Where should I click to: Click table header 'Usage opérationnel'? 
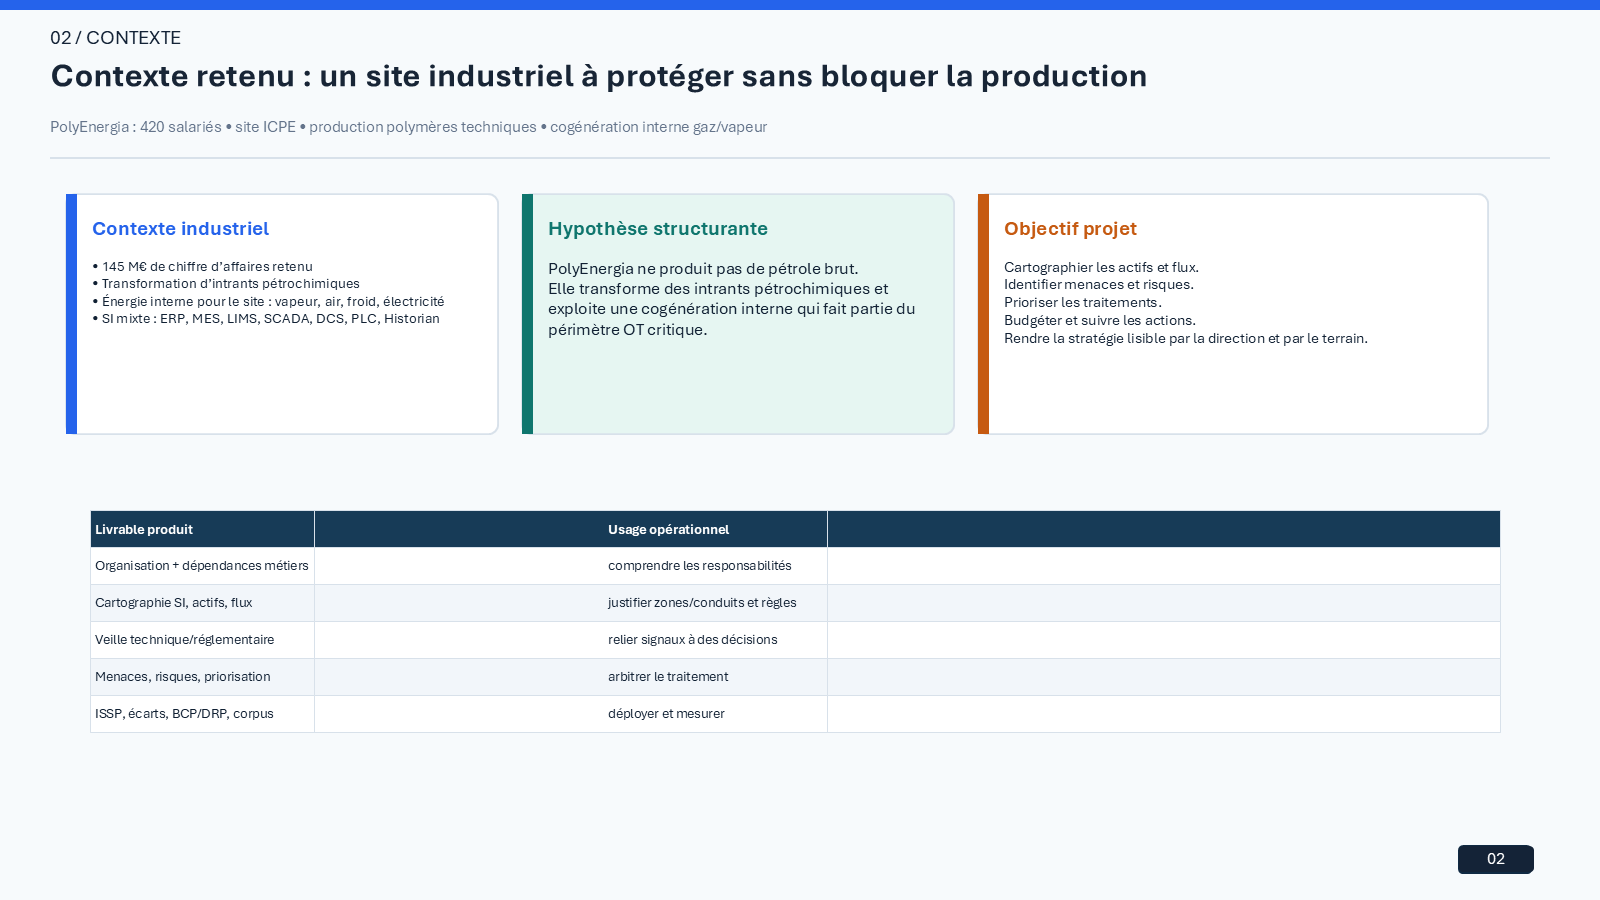point(669,530)
